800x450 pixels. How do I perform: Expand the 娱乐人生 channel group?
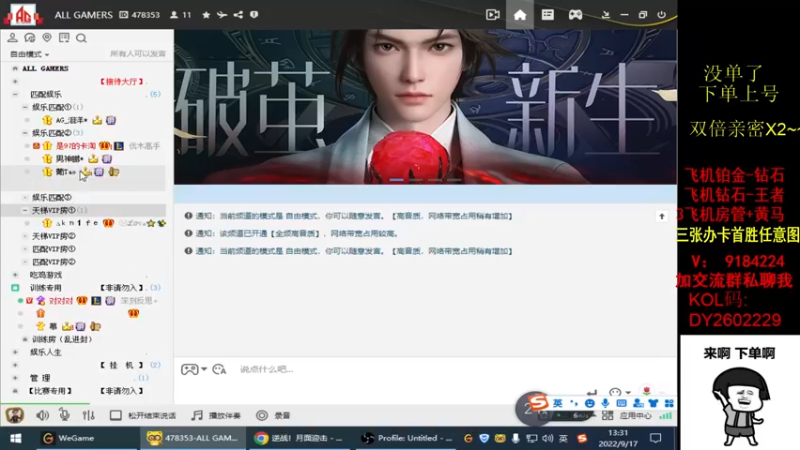pyautogui.click(x=15, y=352)
